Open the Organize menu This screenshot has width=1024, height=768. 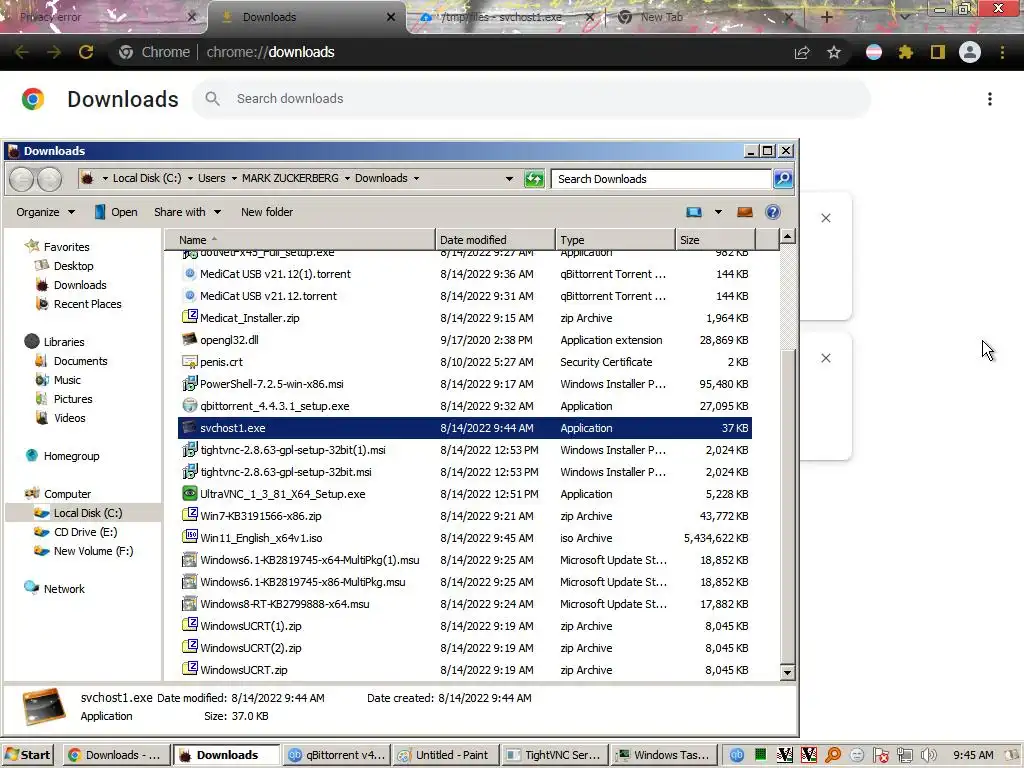[45, 212]
